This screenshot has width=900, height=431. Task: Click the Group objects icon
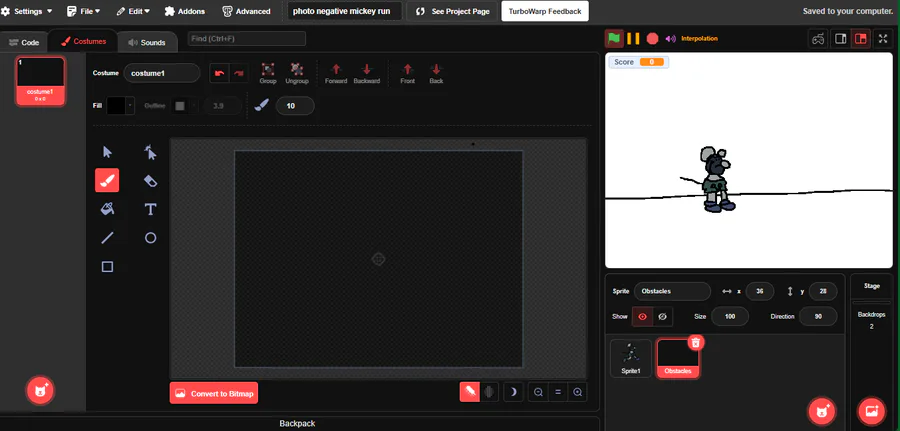tap(268, 73)
